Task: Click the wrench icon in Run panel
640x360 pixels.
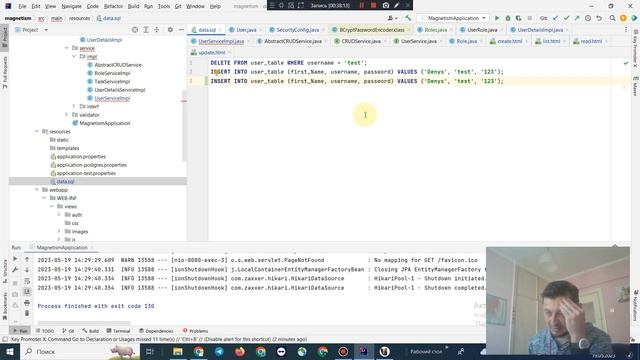Action: (15, 270)
